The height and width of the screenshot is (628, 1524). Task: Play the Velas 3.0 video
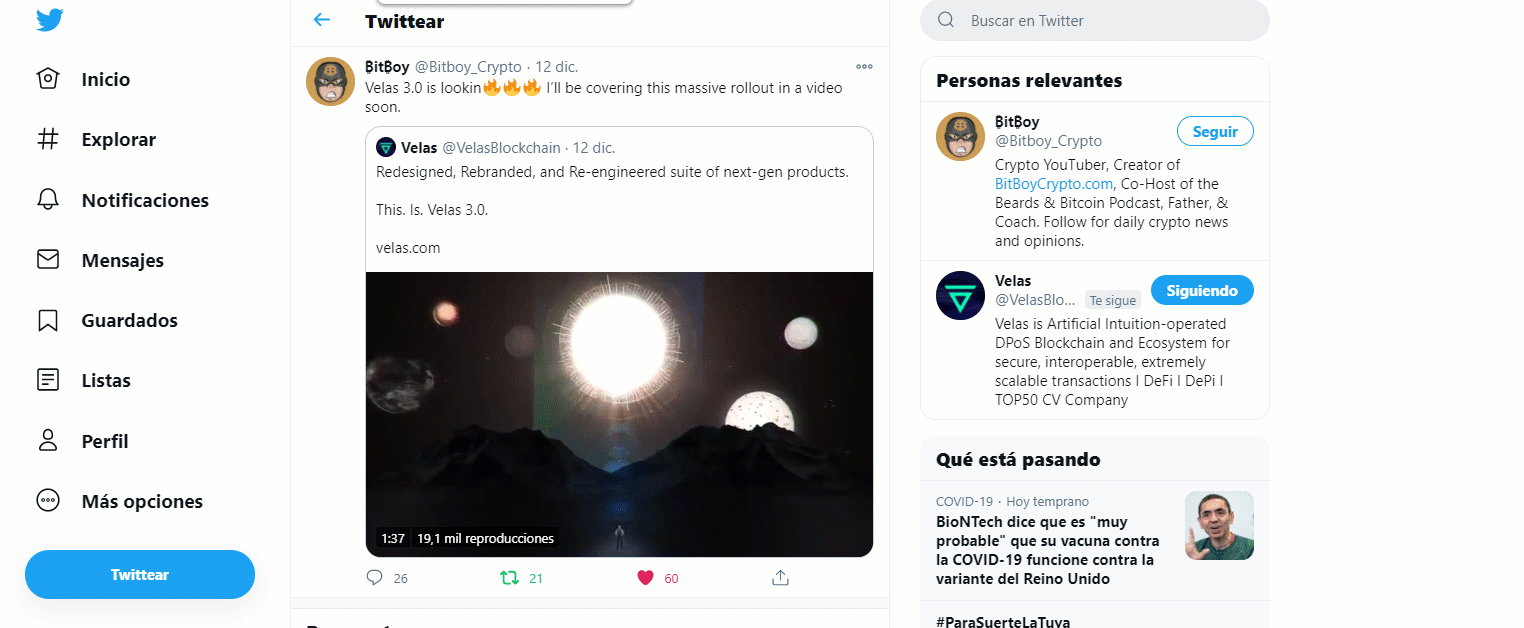619,414
